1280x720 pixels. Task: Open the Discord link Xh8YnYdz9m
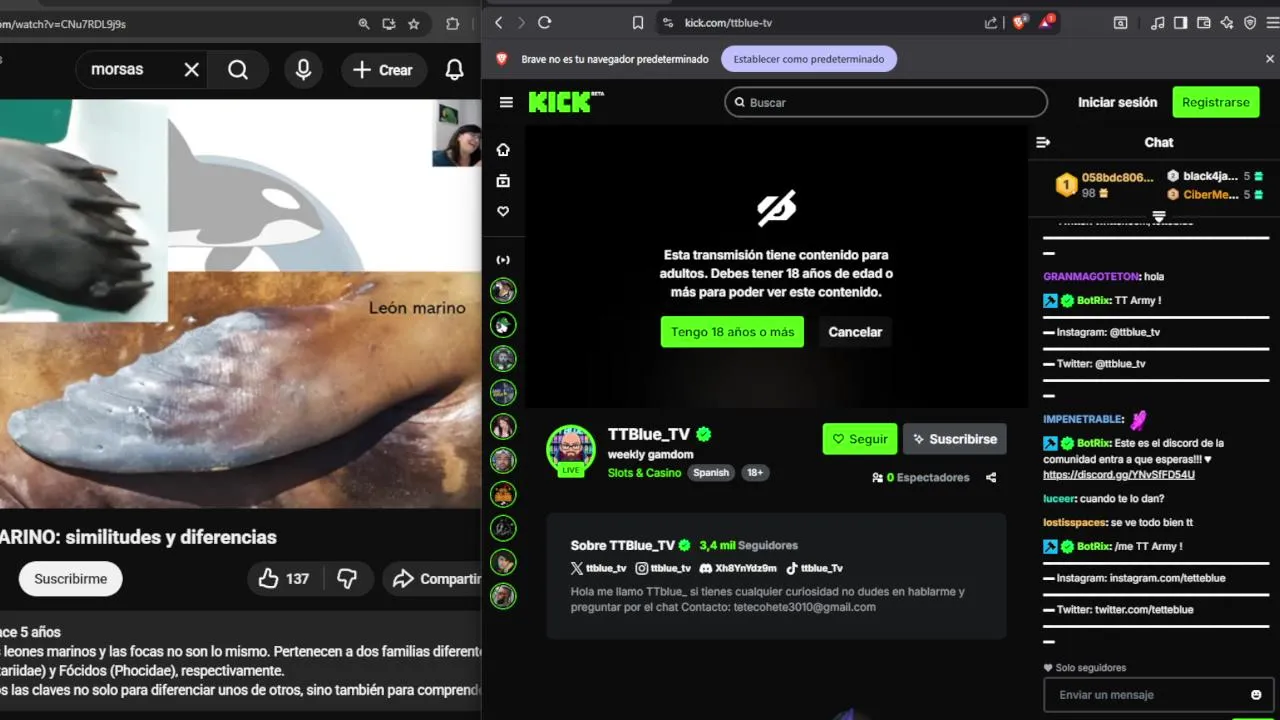tap(738, 568)
